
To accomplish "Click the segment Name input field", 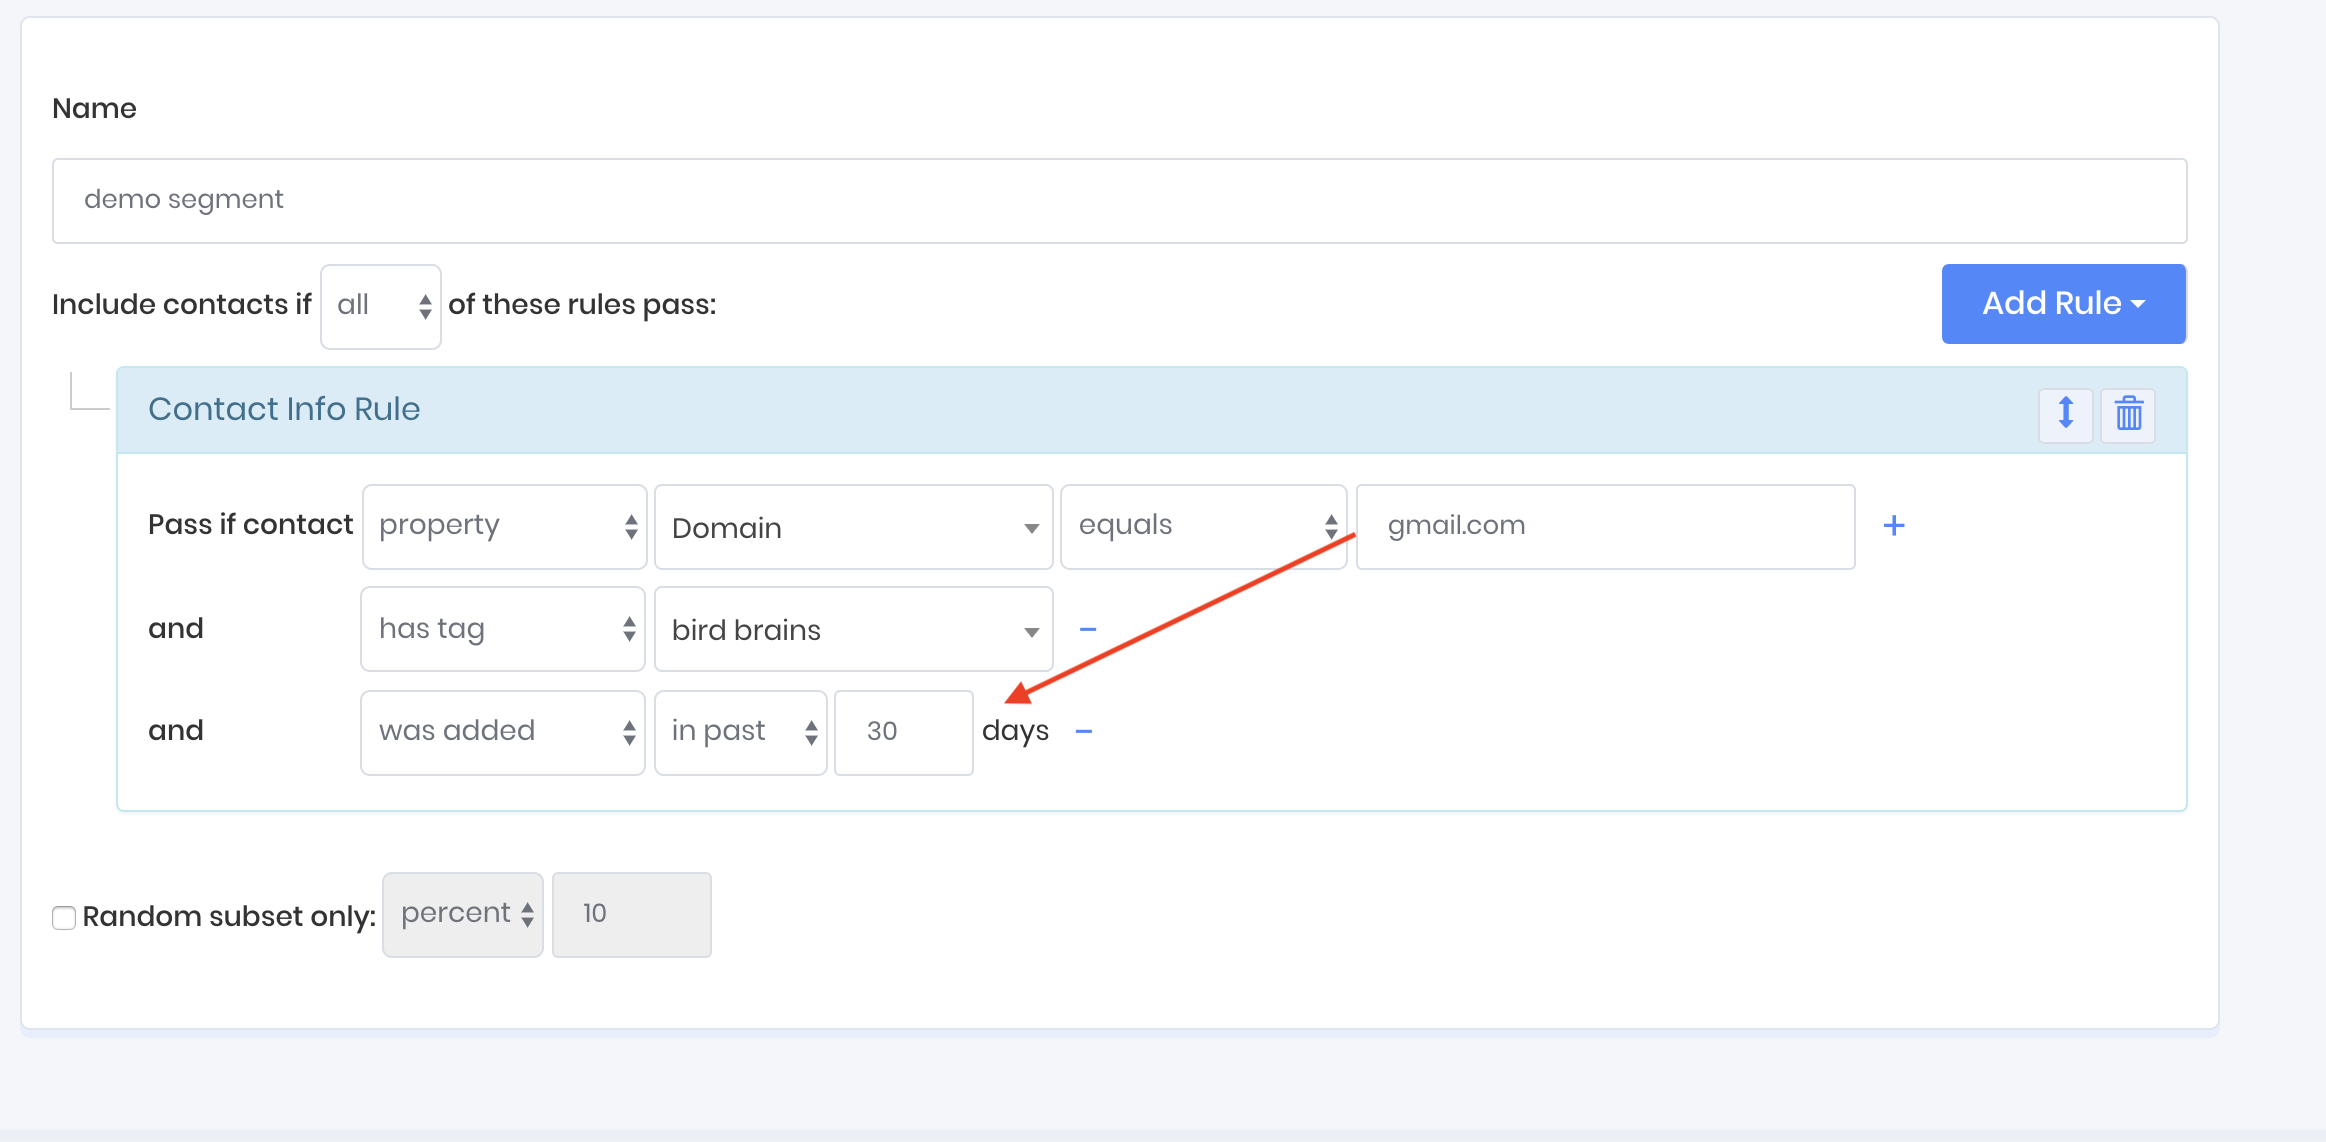I will (1119, 200).
